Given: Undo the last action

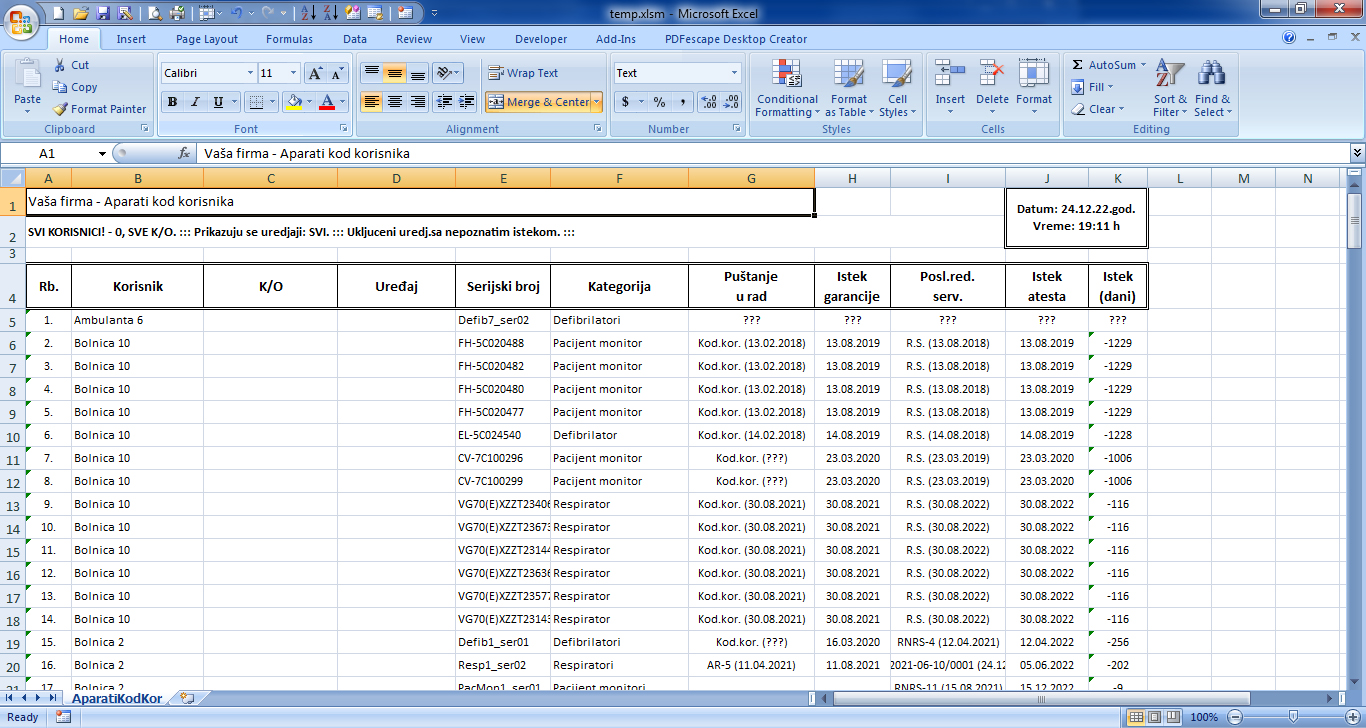Looking at the screenshot, I should (236, 13).
